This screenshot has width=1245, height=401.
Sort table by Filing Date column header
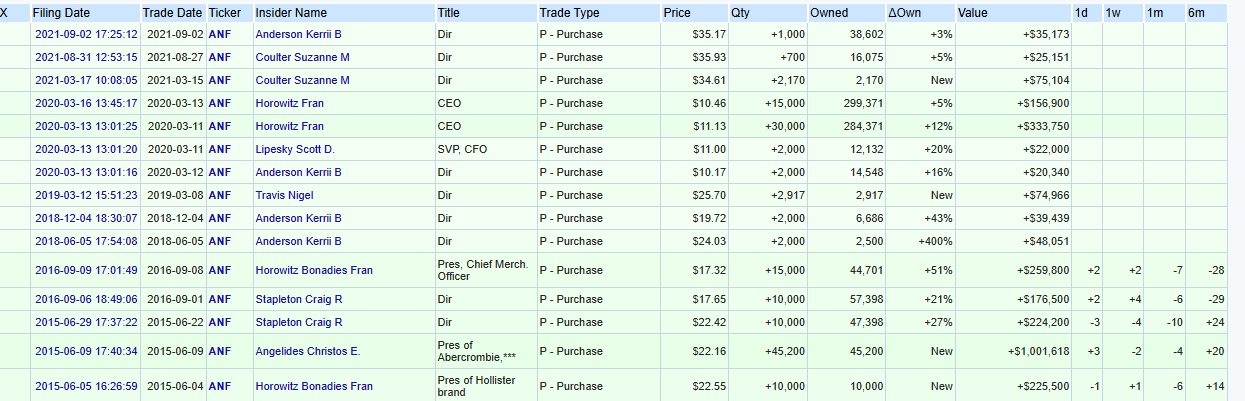point(62,13)
